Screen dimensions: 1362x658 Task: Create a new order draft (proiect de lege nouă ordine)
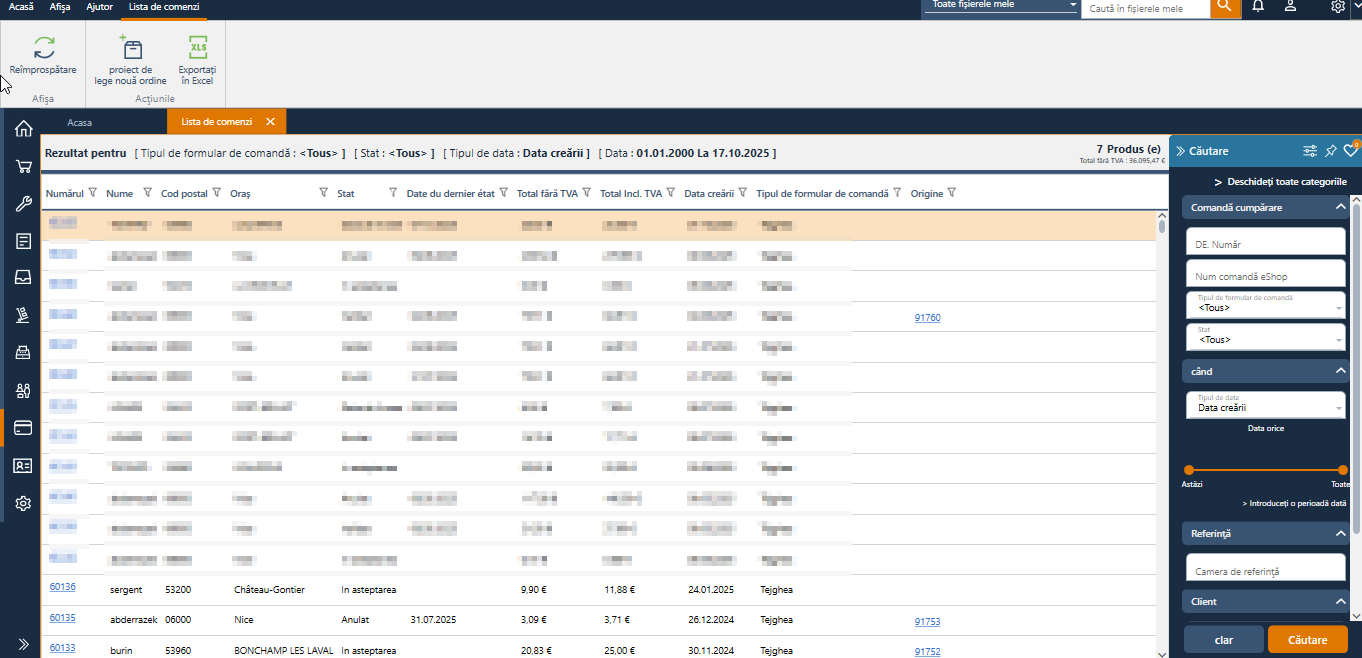pos(131,59)
